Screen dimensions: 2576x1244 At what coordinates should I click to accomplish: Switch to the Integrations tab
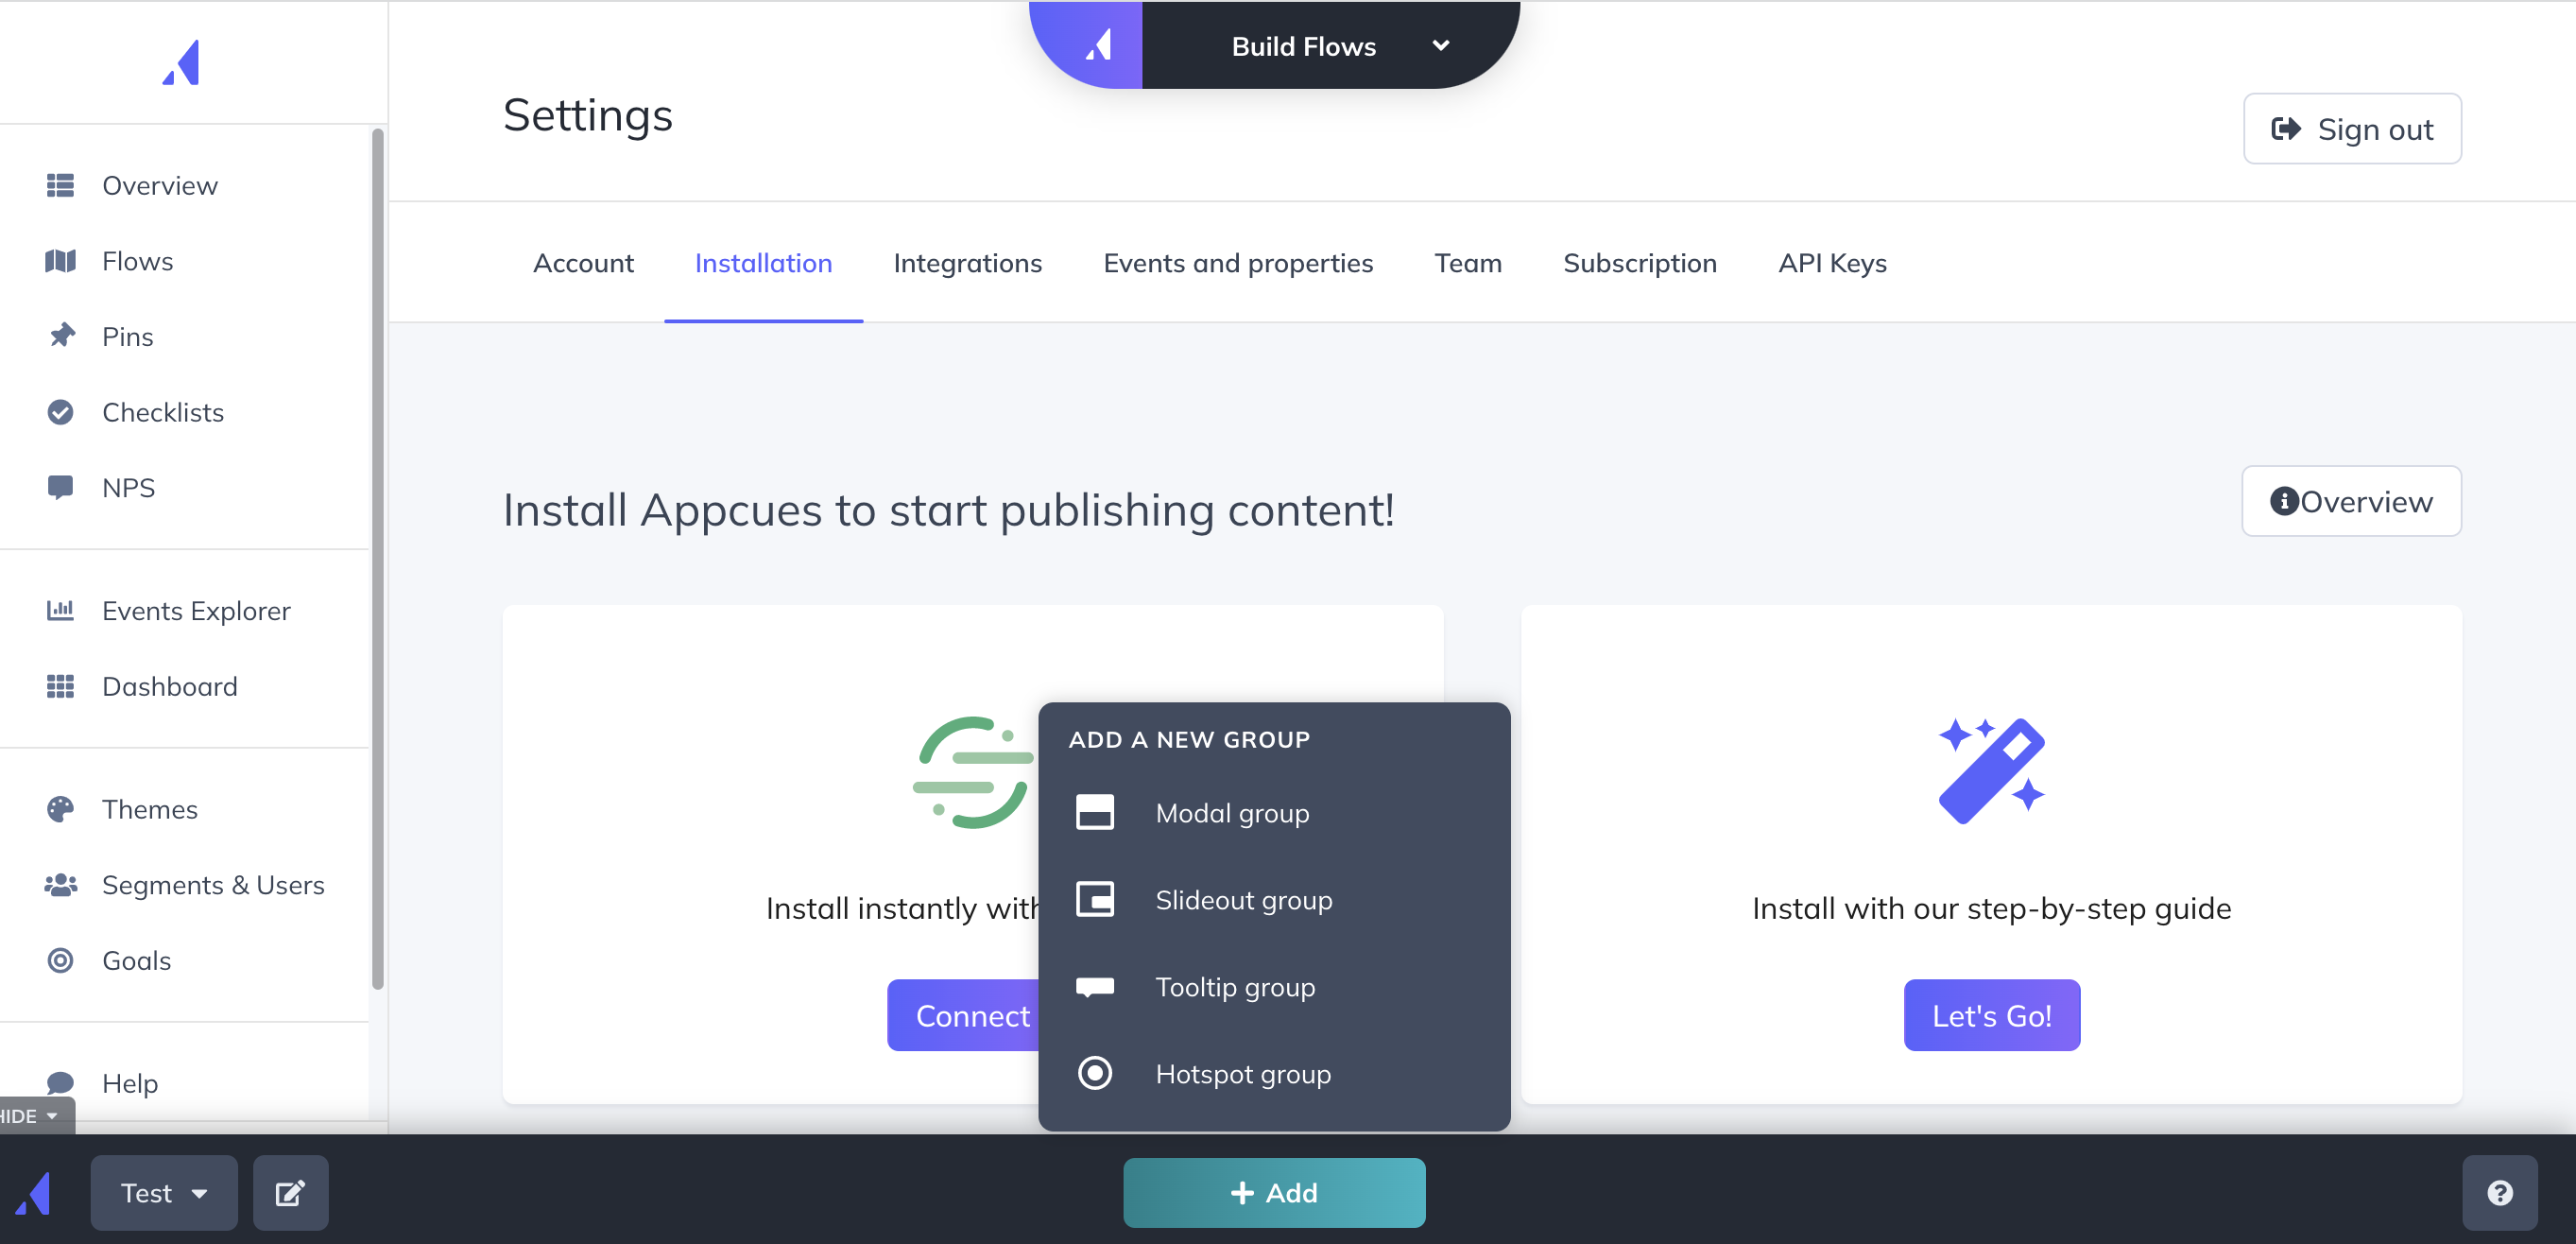(x=968, y=263)
